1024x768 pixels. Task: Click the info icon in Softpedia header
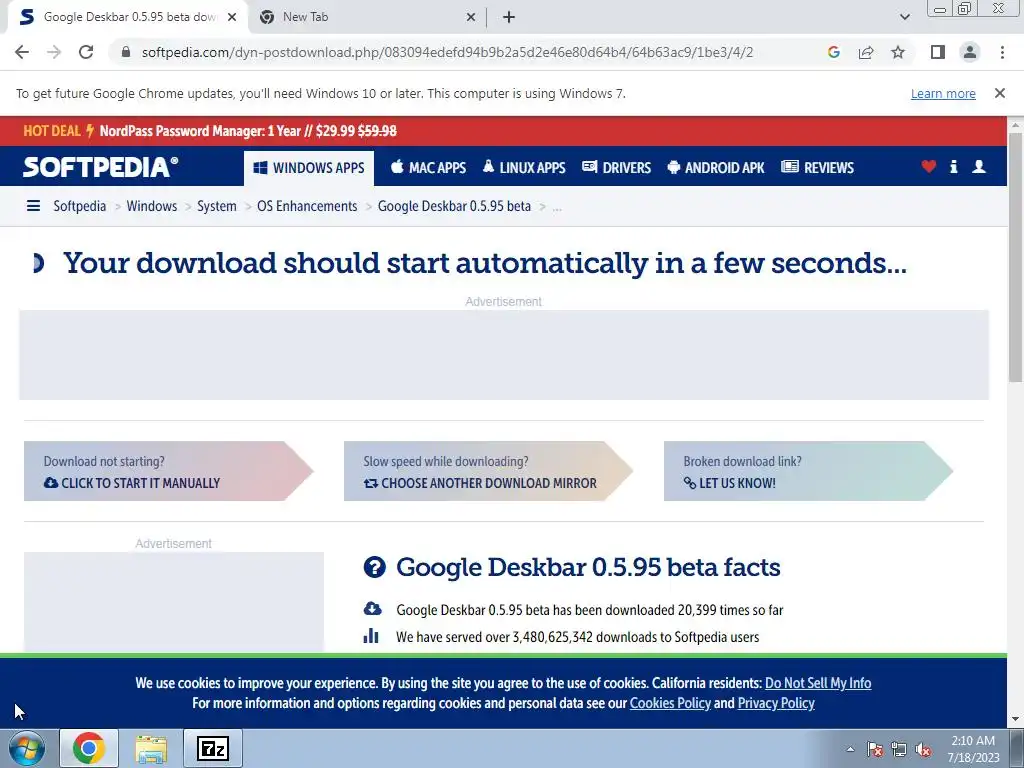[953, 167]
